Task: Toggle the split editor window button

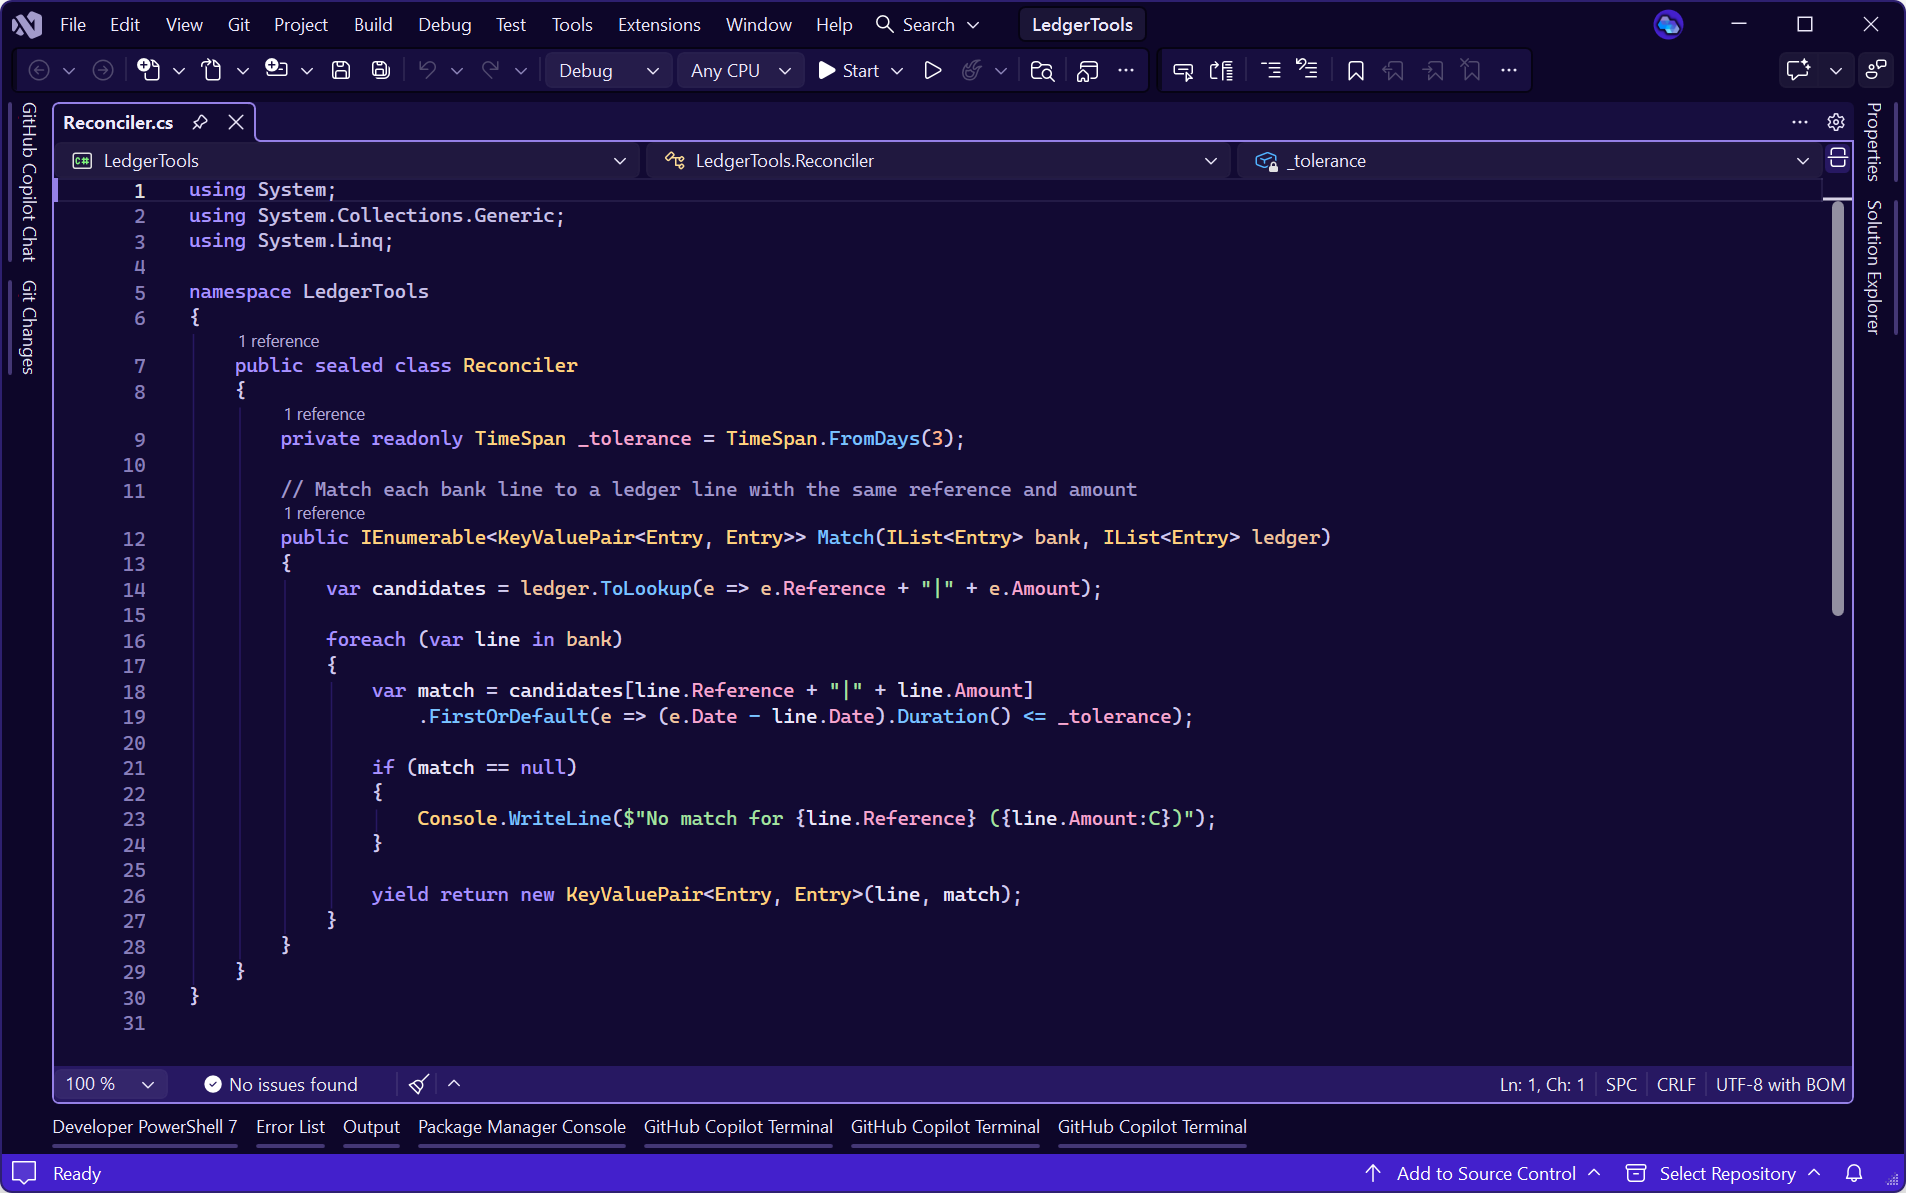Action: point(1838,159)
